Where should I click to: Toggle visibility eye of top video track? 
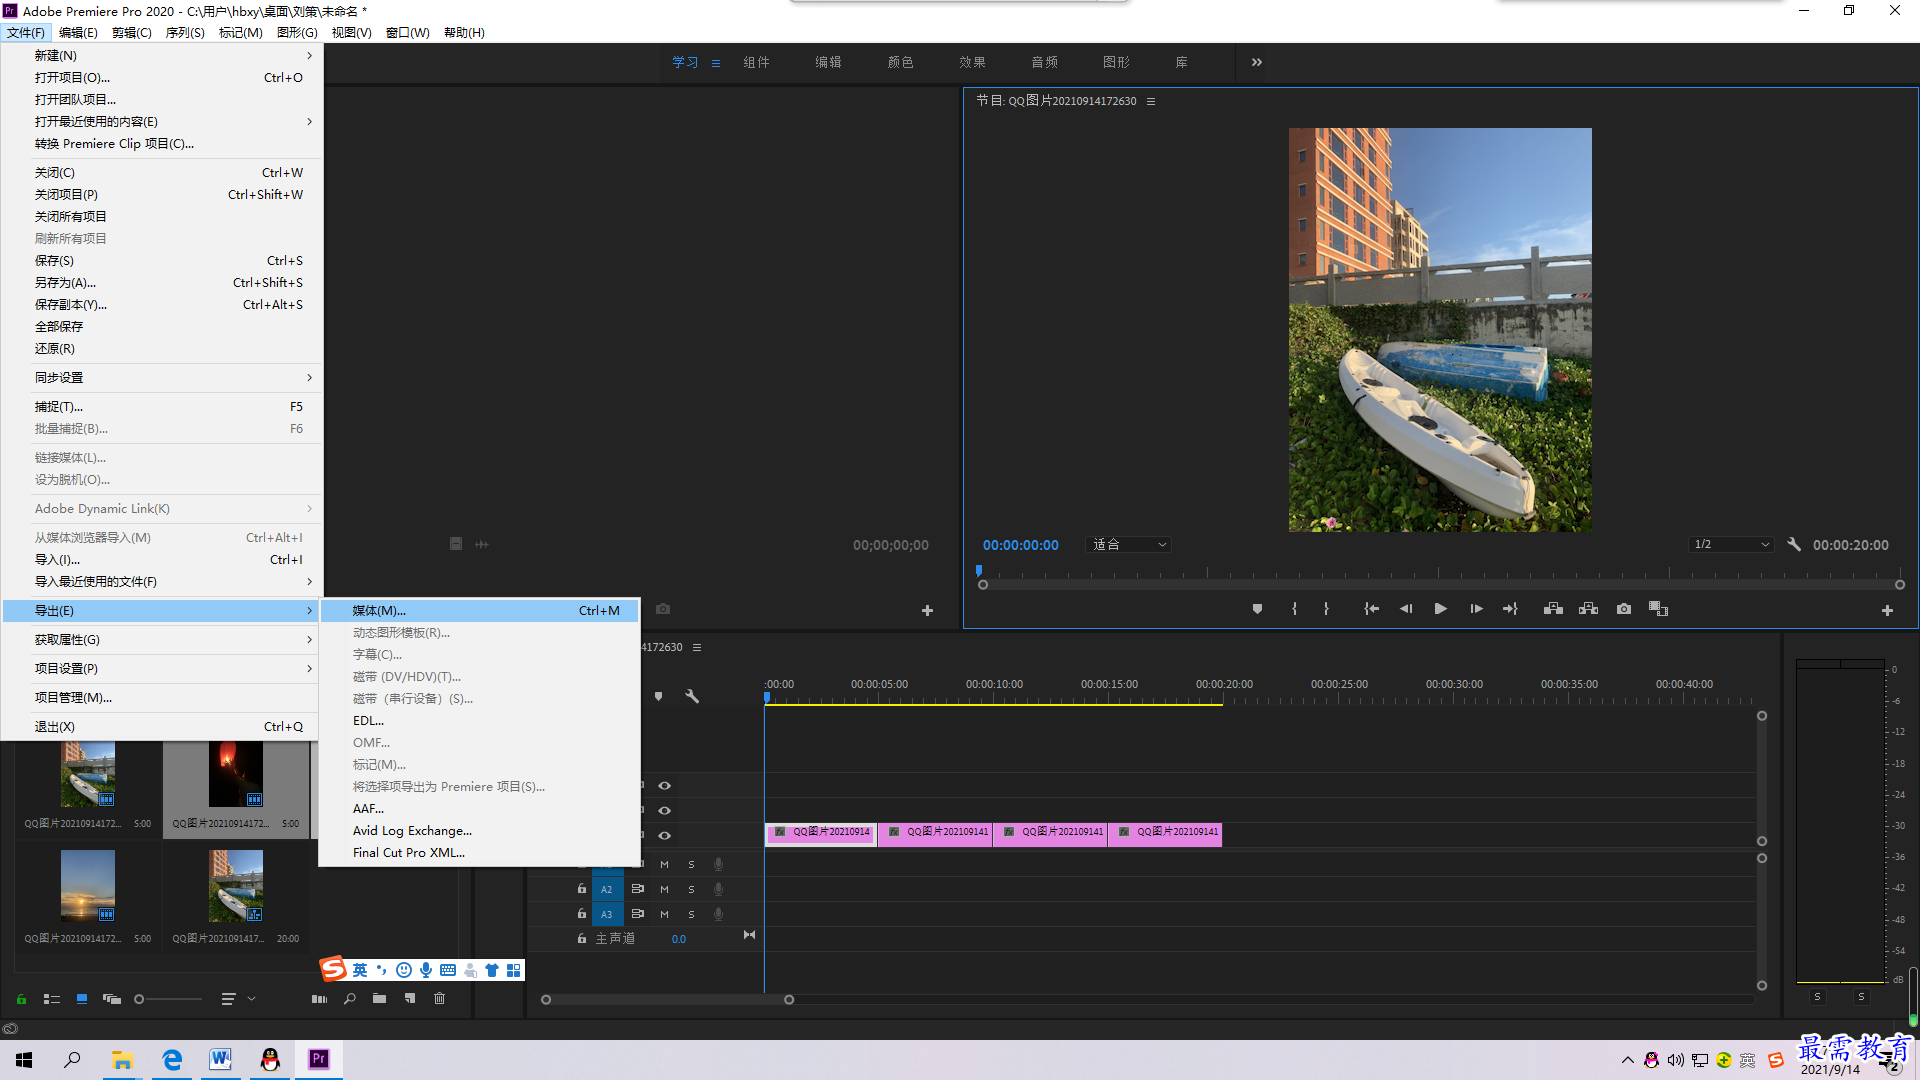tap(664, 786)
